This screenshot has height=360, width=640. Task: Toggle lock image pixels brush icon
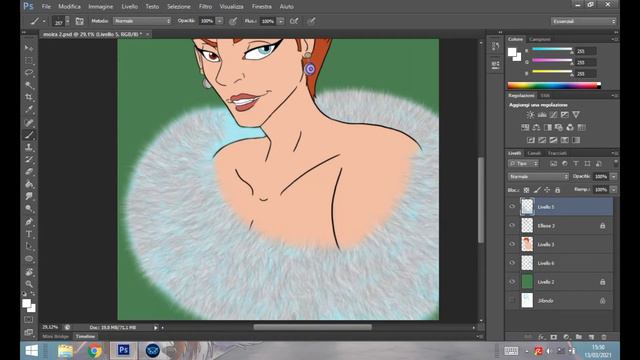point(537,190)
